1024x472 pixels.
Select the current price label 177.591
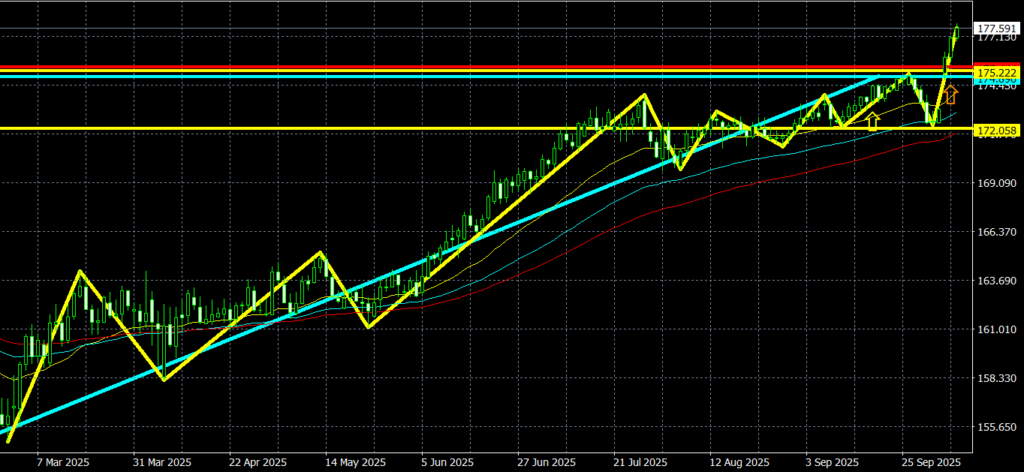[x=997, y=28]
